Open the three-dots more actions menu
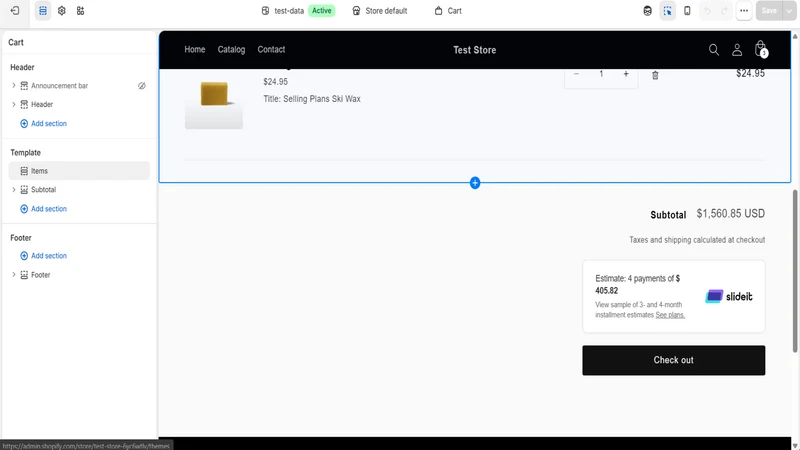The width and height of the screenshot is (800, 450). coord(744,11)
